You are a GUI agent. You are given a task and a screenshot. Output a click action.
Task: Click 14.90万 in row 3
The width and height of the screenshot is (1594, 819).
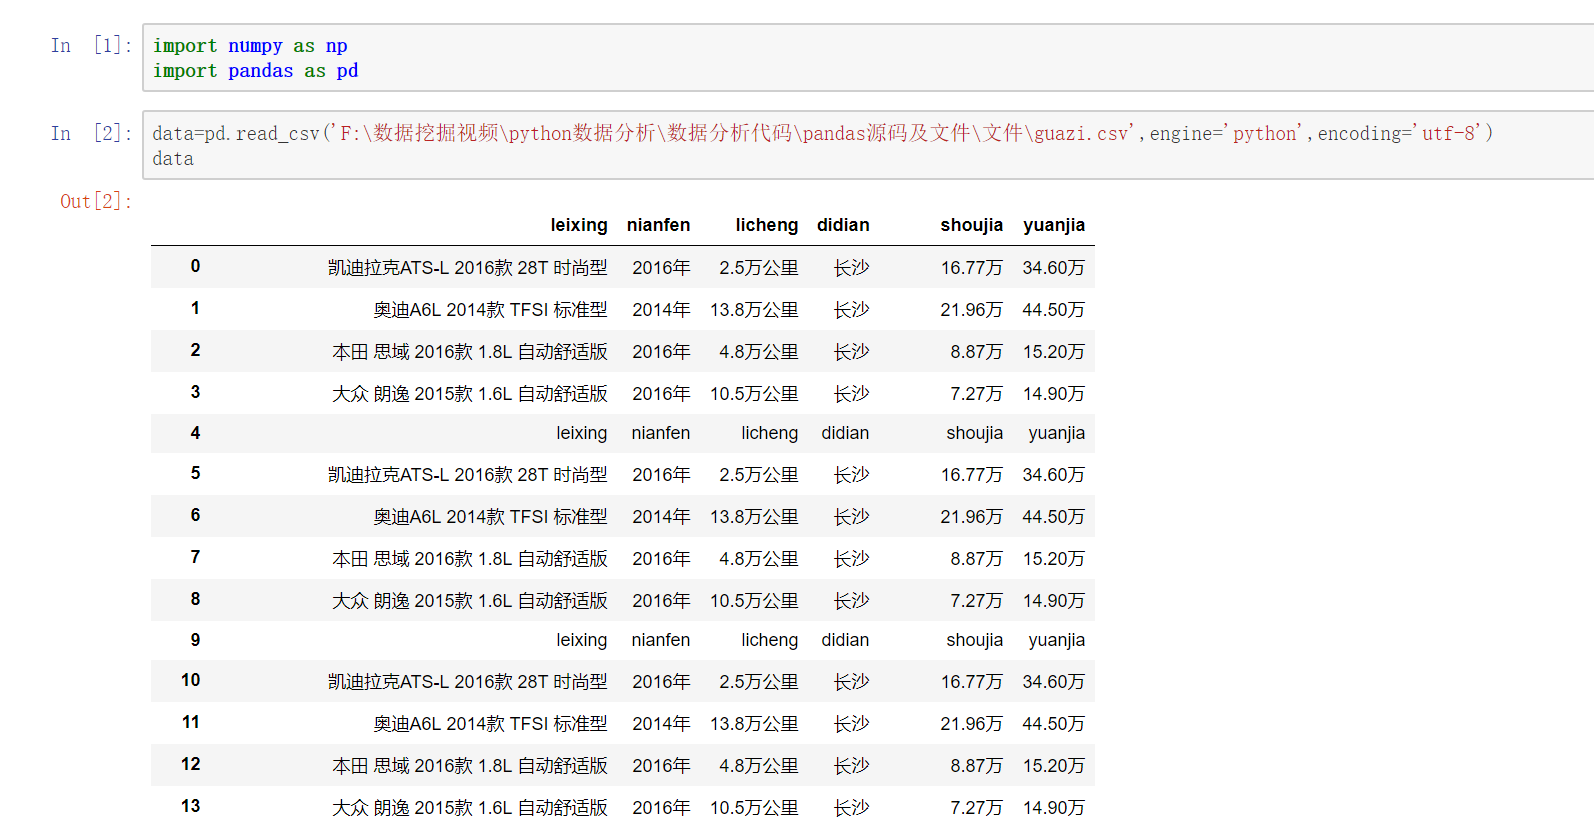click(1053, 394)
